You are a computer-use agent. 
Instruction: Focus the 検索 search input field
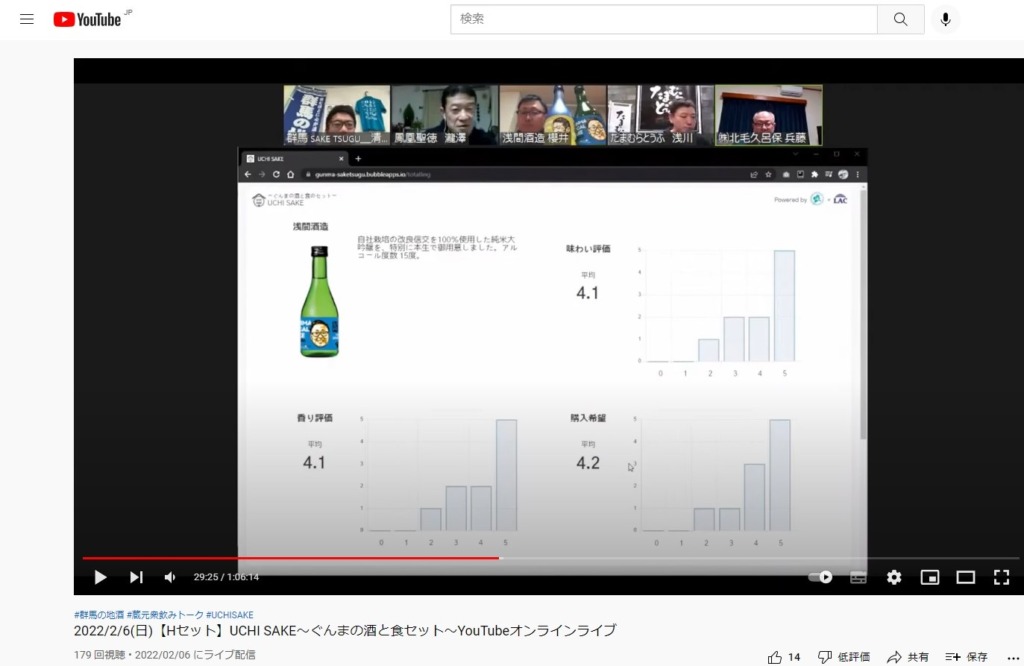[x=663, y=19]
